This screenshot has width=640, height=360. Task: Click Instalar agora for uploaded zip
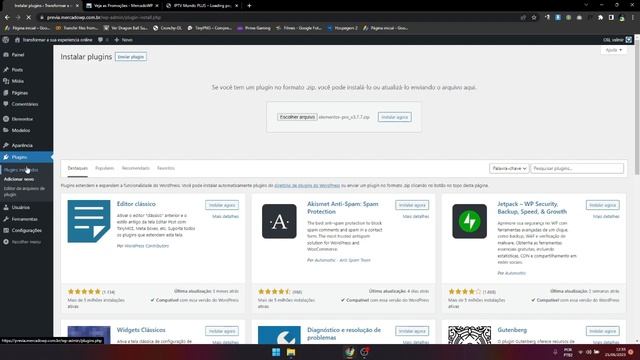394,117
